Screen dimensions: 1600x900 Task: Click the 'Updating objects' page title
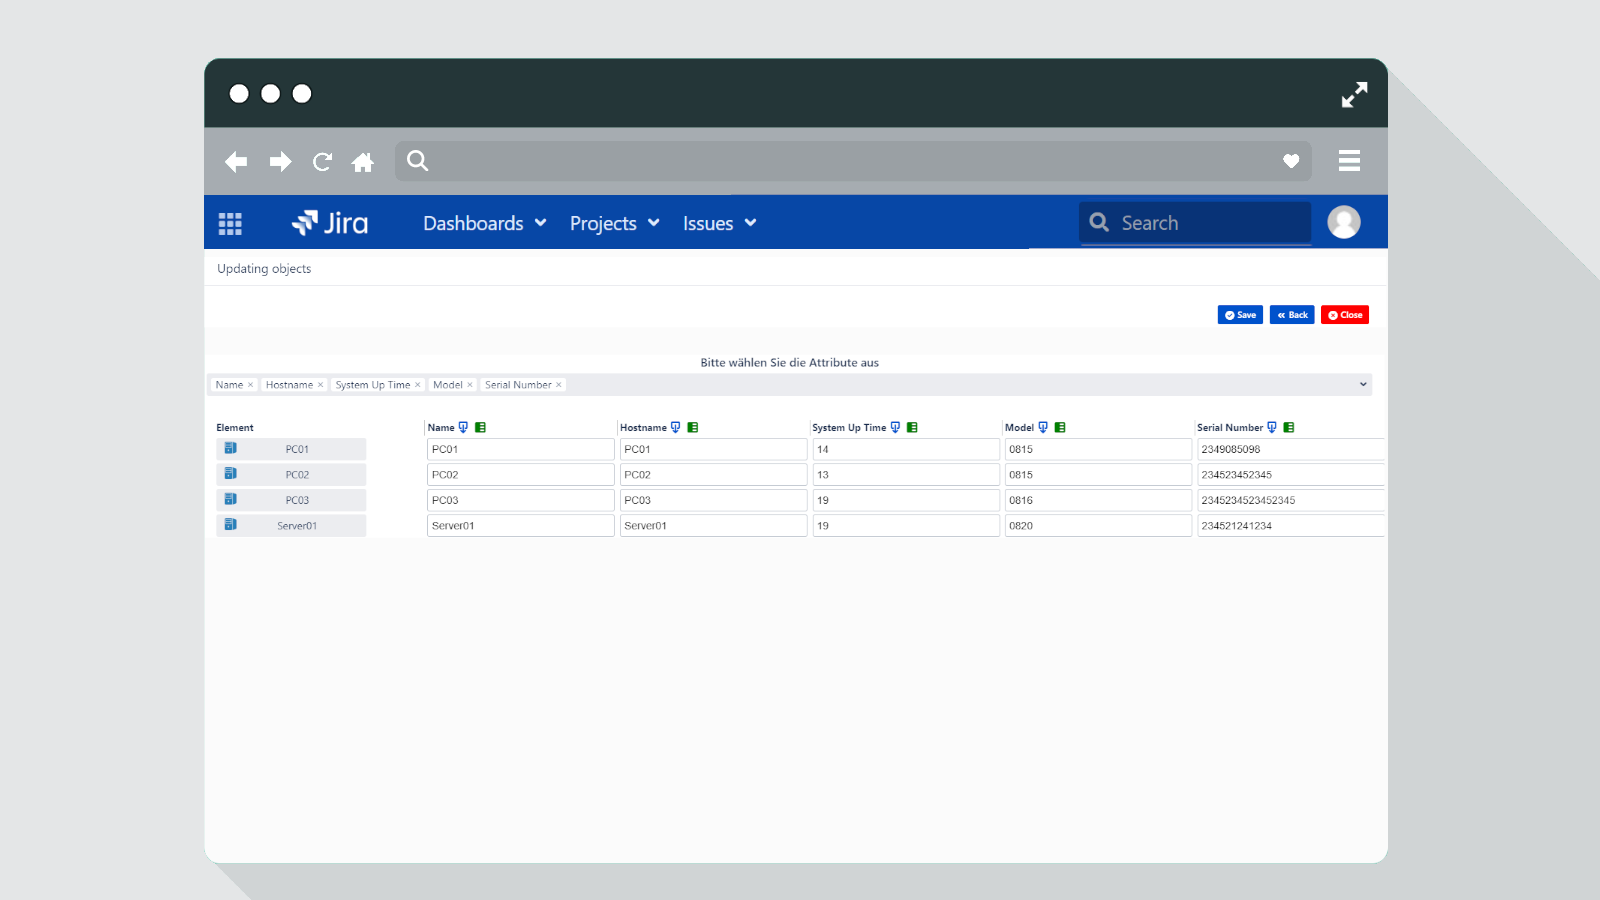point(264,269)
